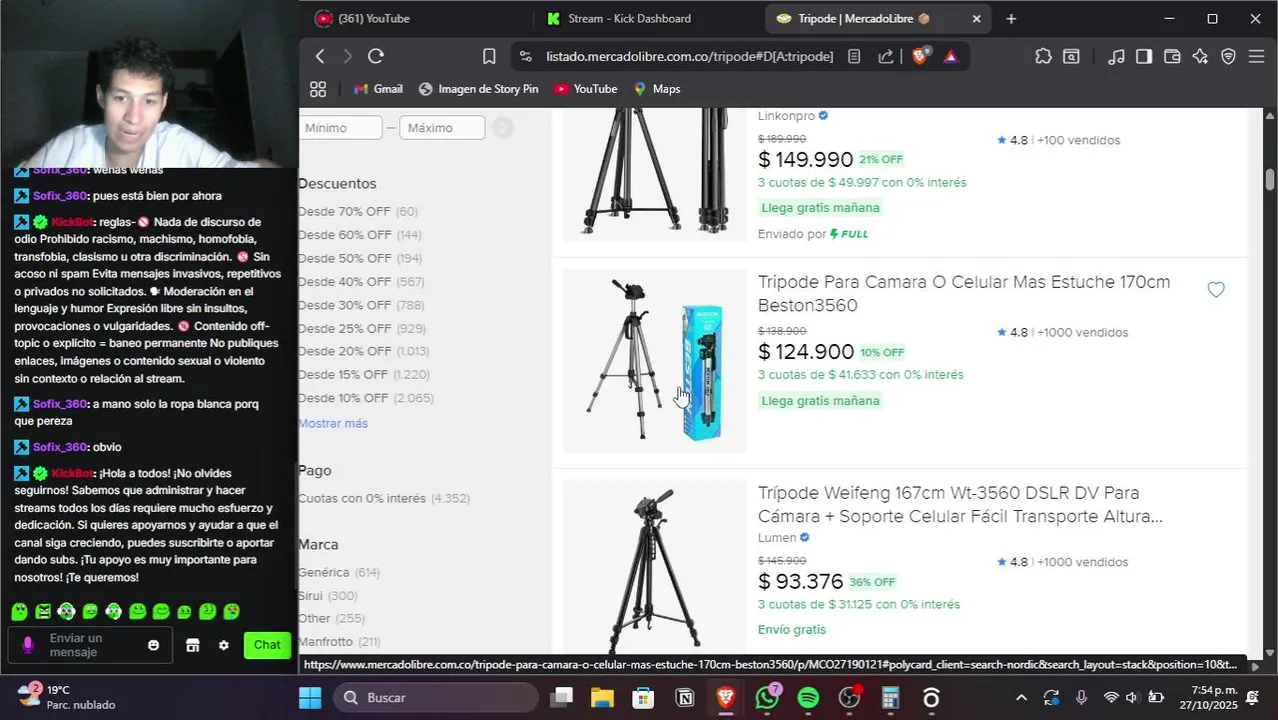
Task: Open Calculator from the taskbar
Action: (x=890, y=697)
